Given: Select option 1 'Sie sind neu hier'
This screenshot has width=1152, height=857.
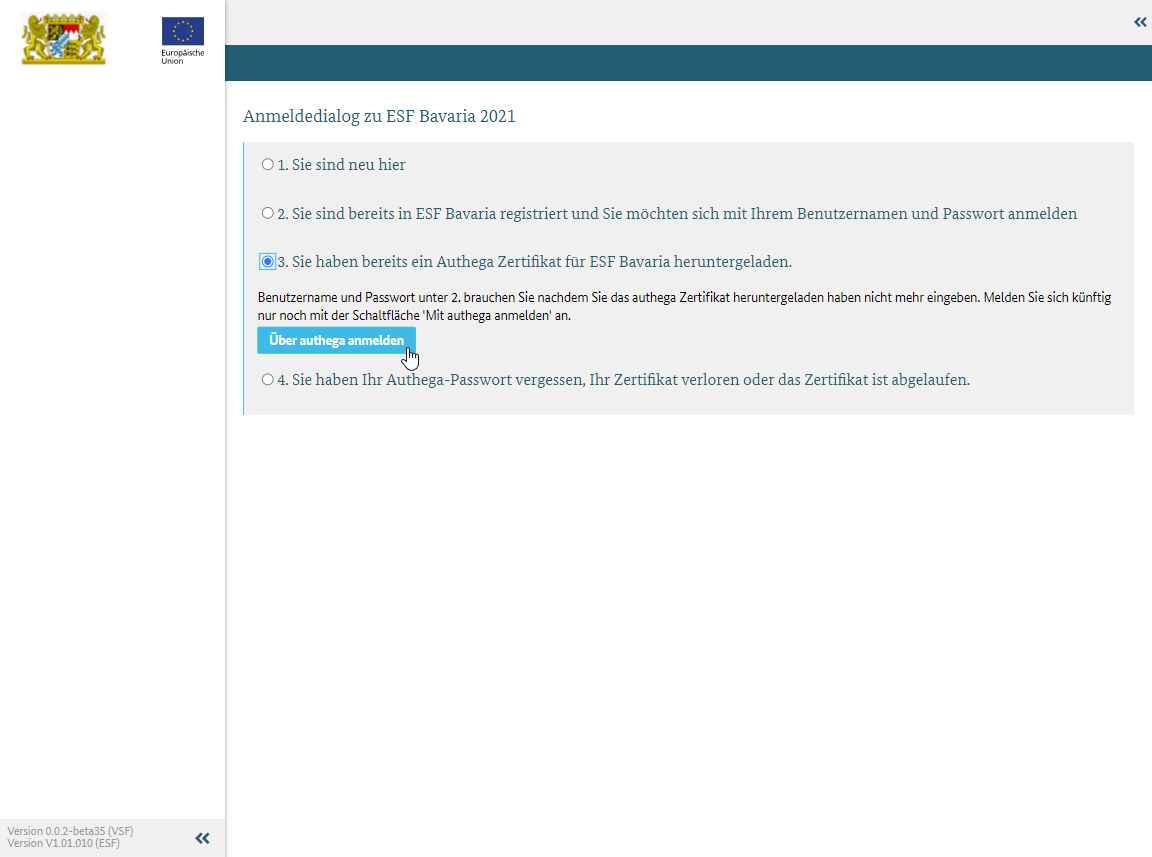Looking at the screenshot, I should click(267, 165).
